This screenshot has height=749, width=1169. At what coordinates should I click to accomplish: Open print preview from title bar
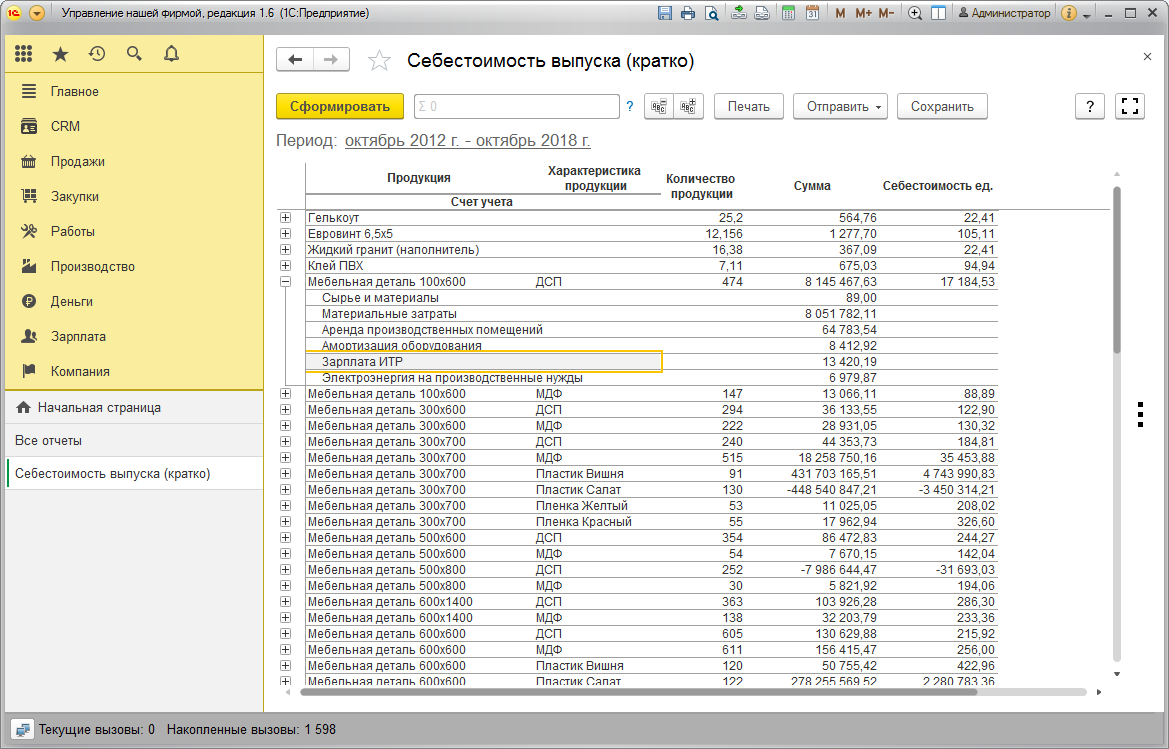712,13
